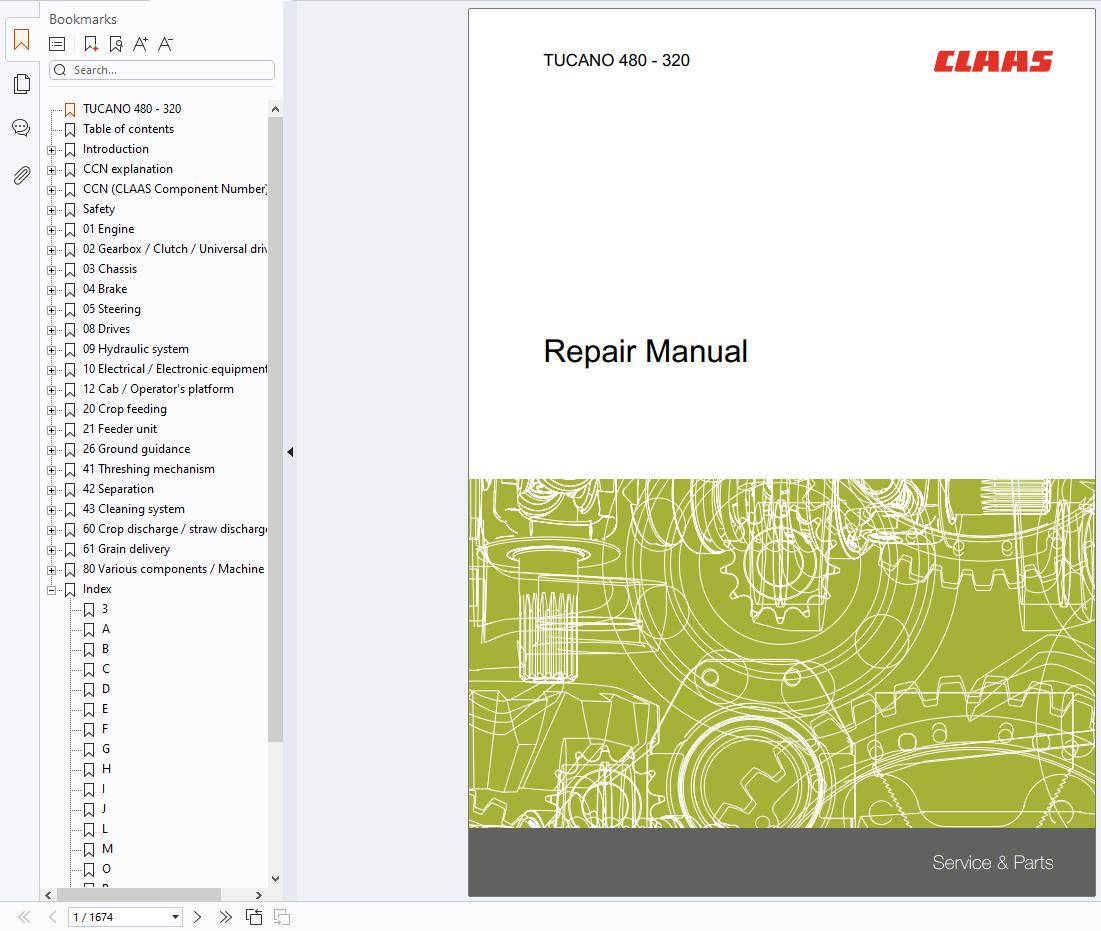Screen dimensions: 1101x931
Task: Expand the Introduction bookmark
Action: (x=51, y=150)
